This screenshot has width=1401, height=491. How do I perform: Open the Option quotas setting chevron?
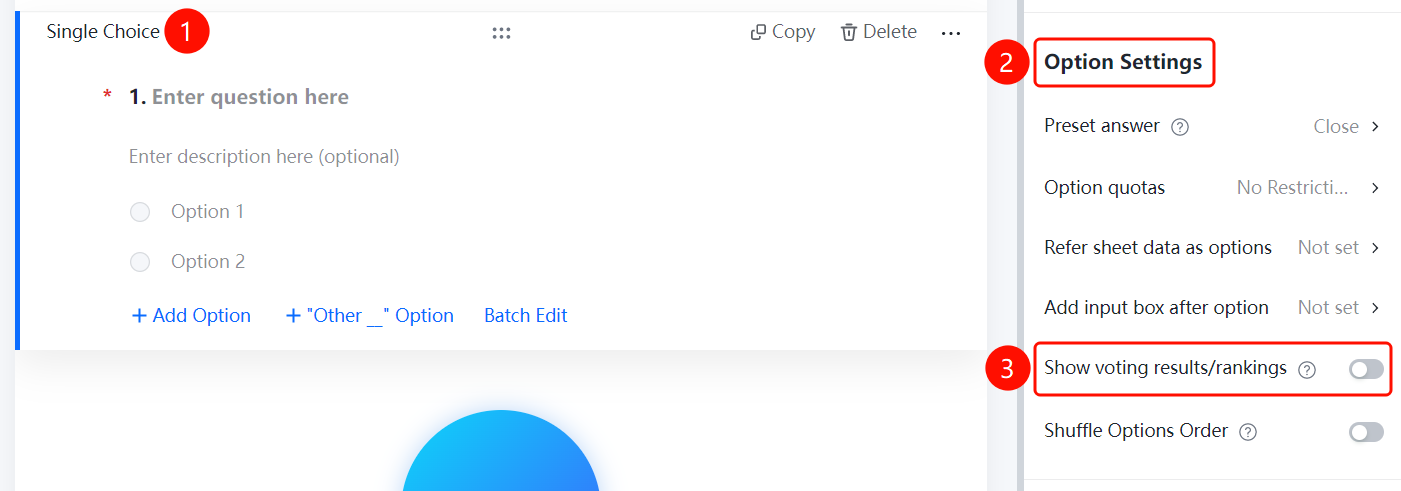pos(1376,188)
